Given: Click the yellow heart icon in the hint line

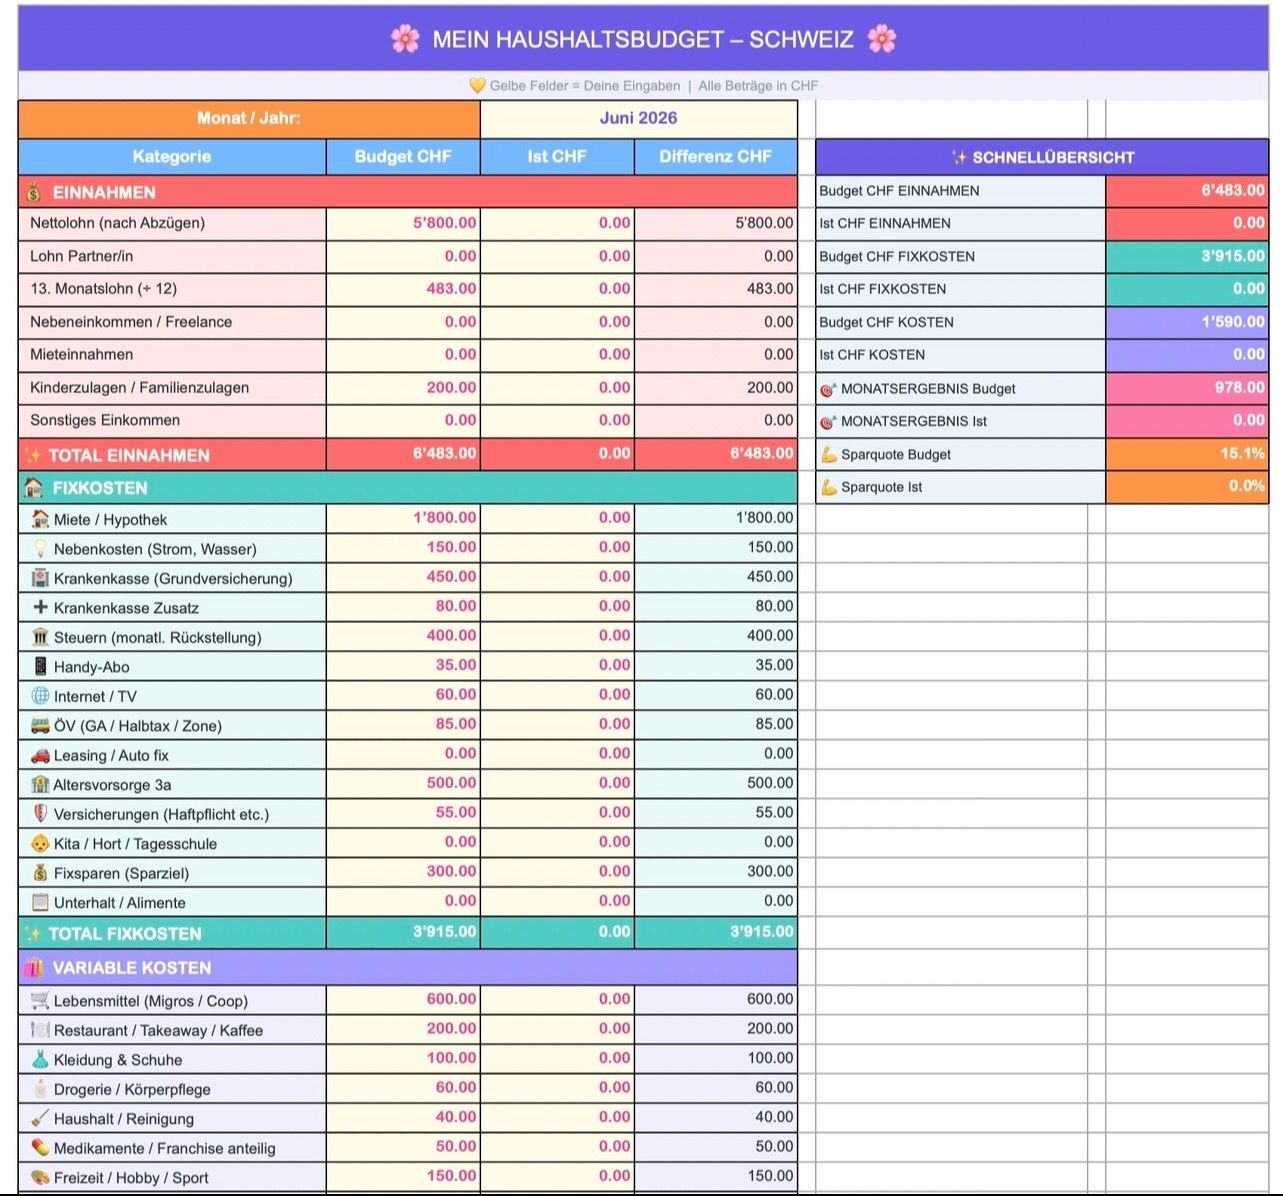Looking at the screenshot, I should coord(477,86).
